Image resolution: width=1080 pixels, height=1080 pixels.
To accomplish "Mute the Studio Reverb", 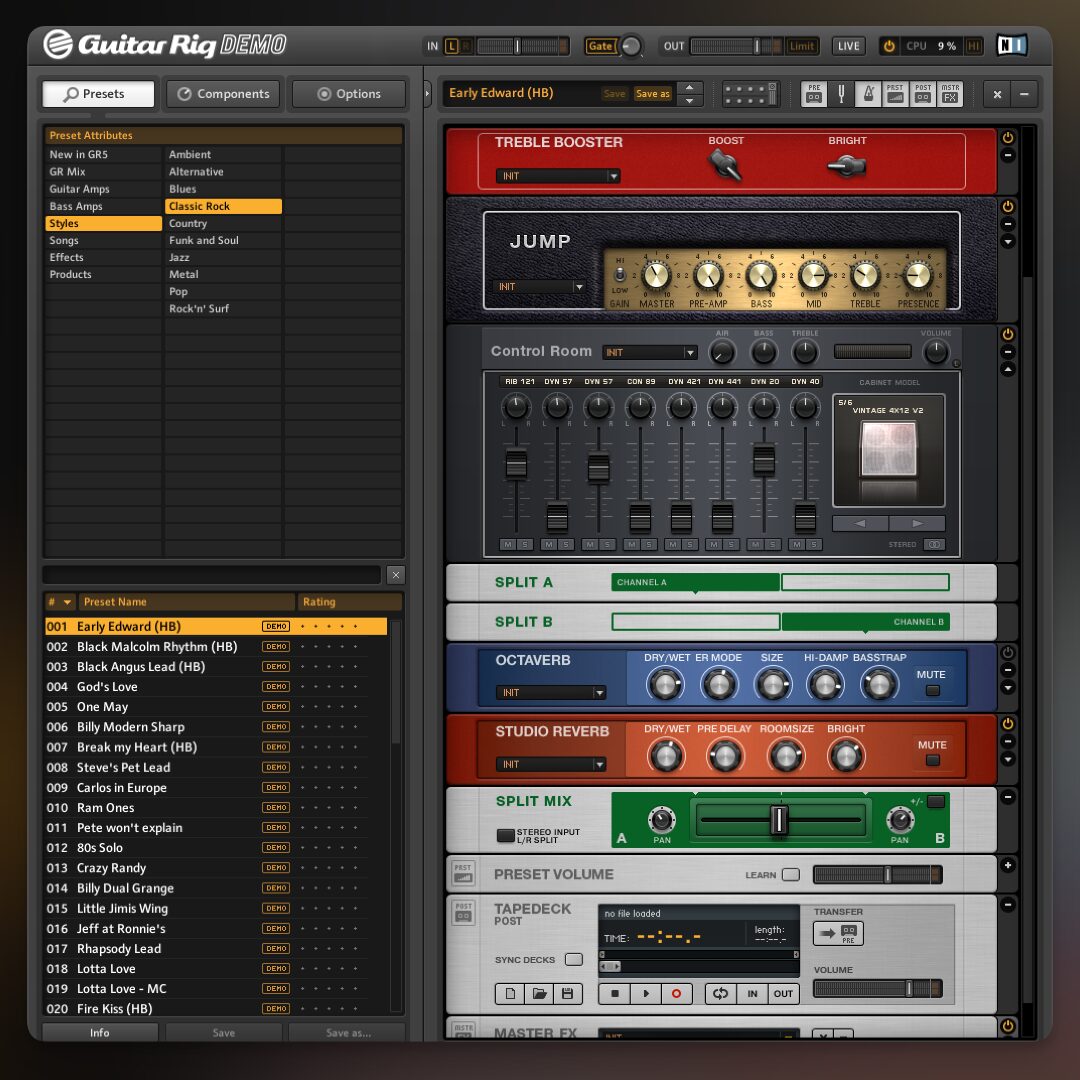I will click(931, 759).
